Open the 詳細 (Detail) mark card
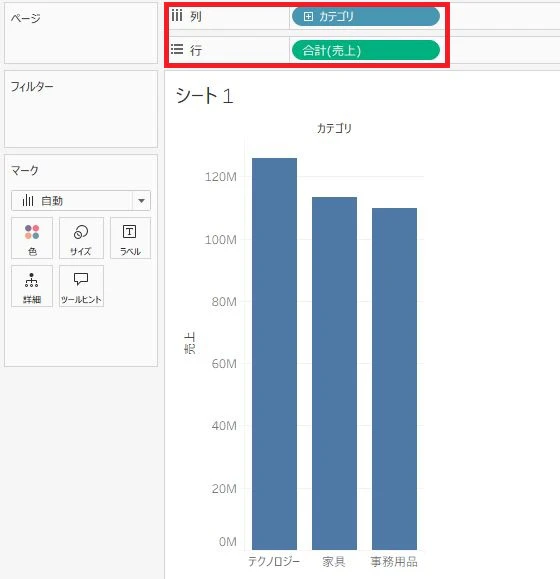Screen dimensions: 560x579 pos(32,286)
